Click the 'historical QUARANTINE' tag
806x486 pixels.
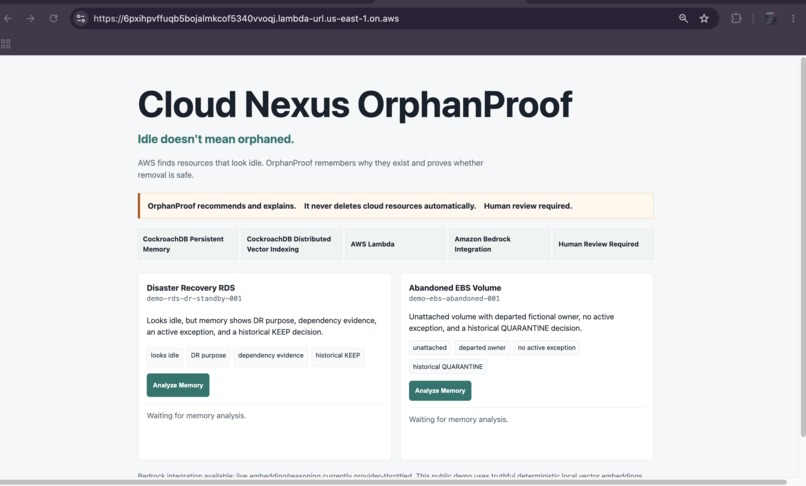tap(448, 367)
